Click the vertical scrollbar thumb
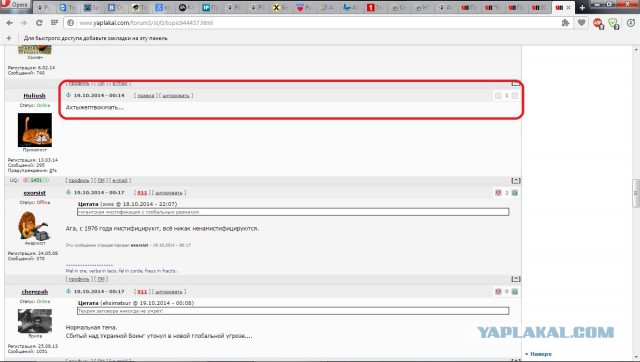 click(636, 193)
